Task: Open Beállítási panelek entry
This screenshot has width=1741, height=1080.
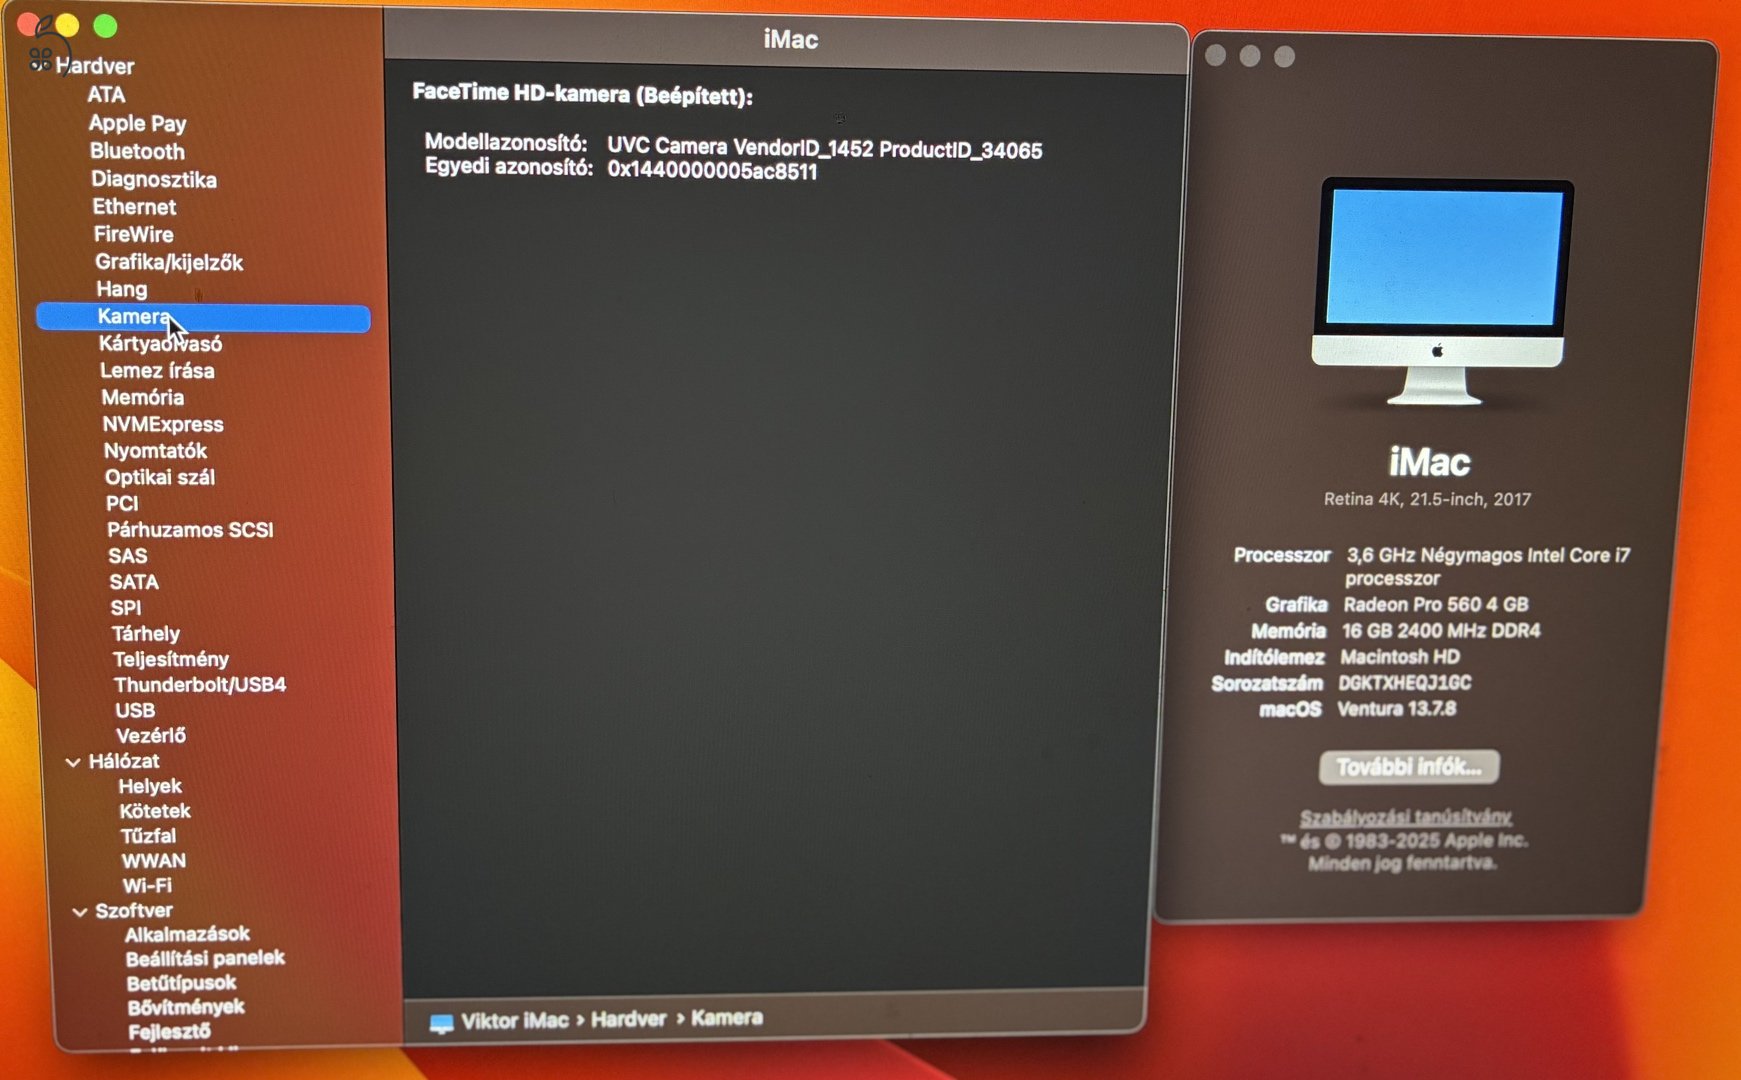Action: [x=205, y=958]
